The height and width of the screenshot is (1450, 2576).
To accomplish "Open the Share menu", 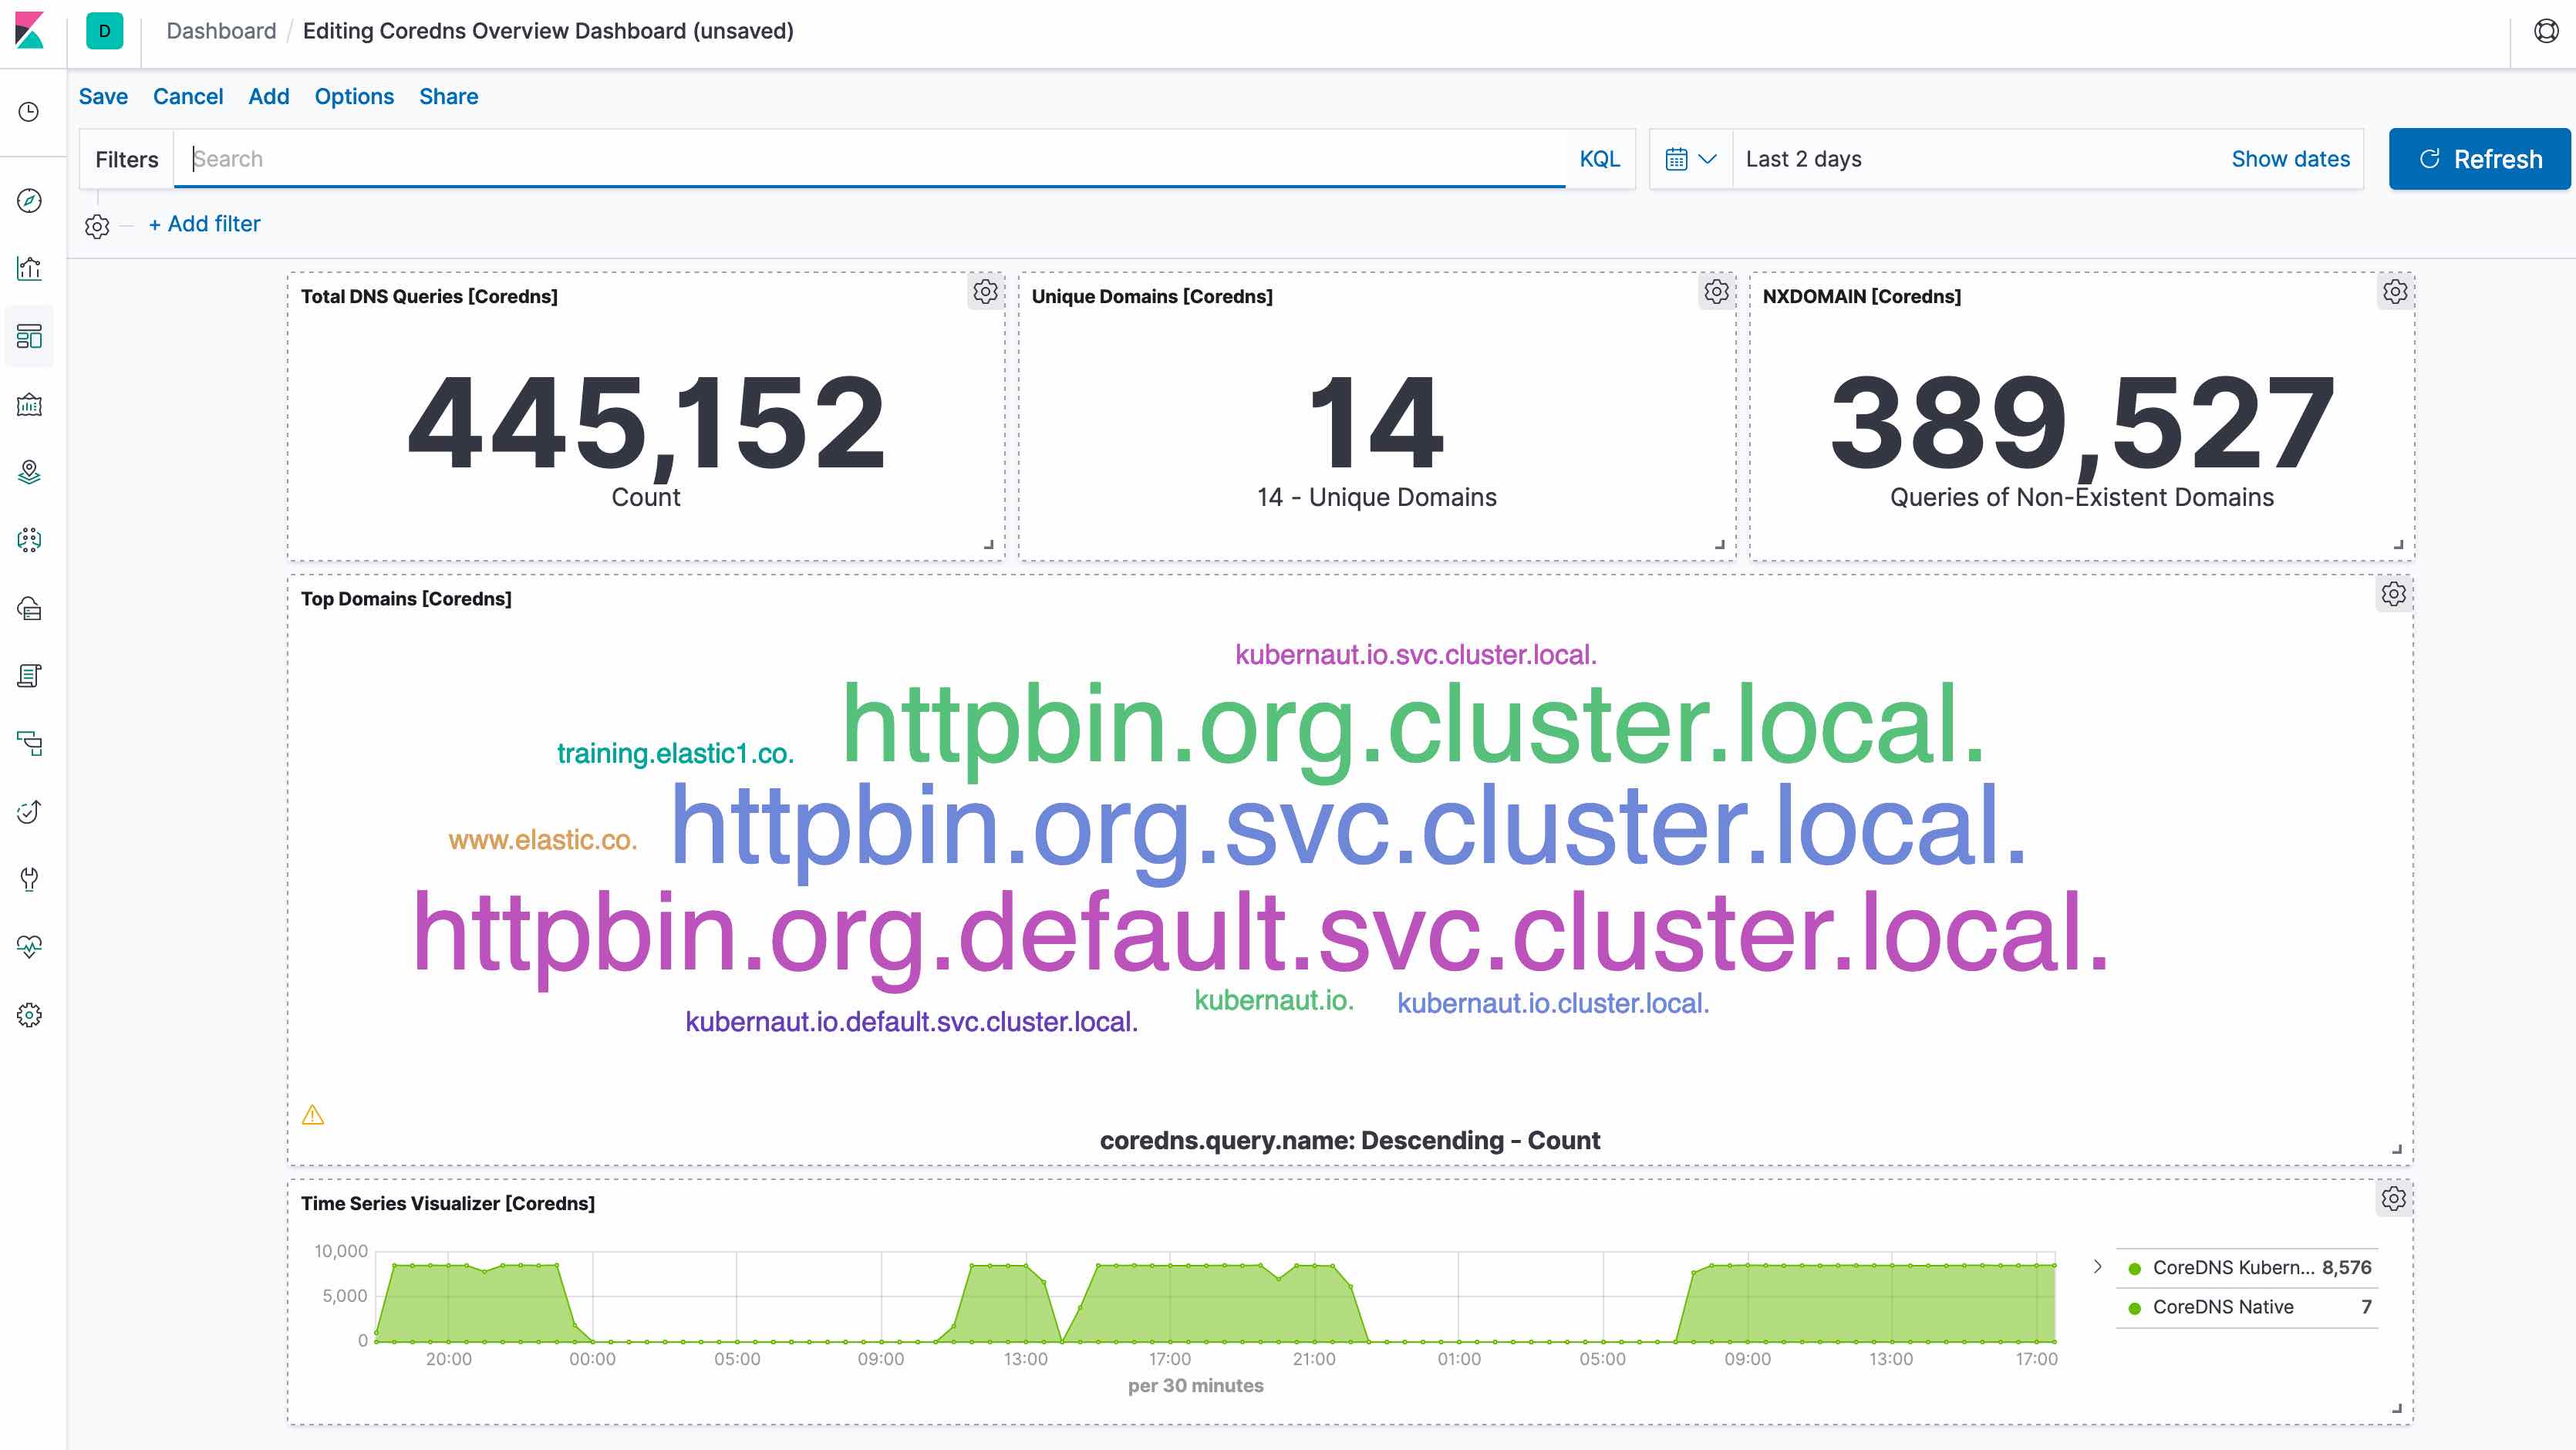I will click(447, 96).
